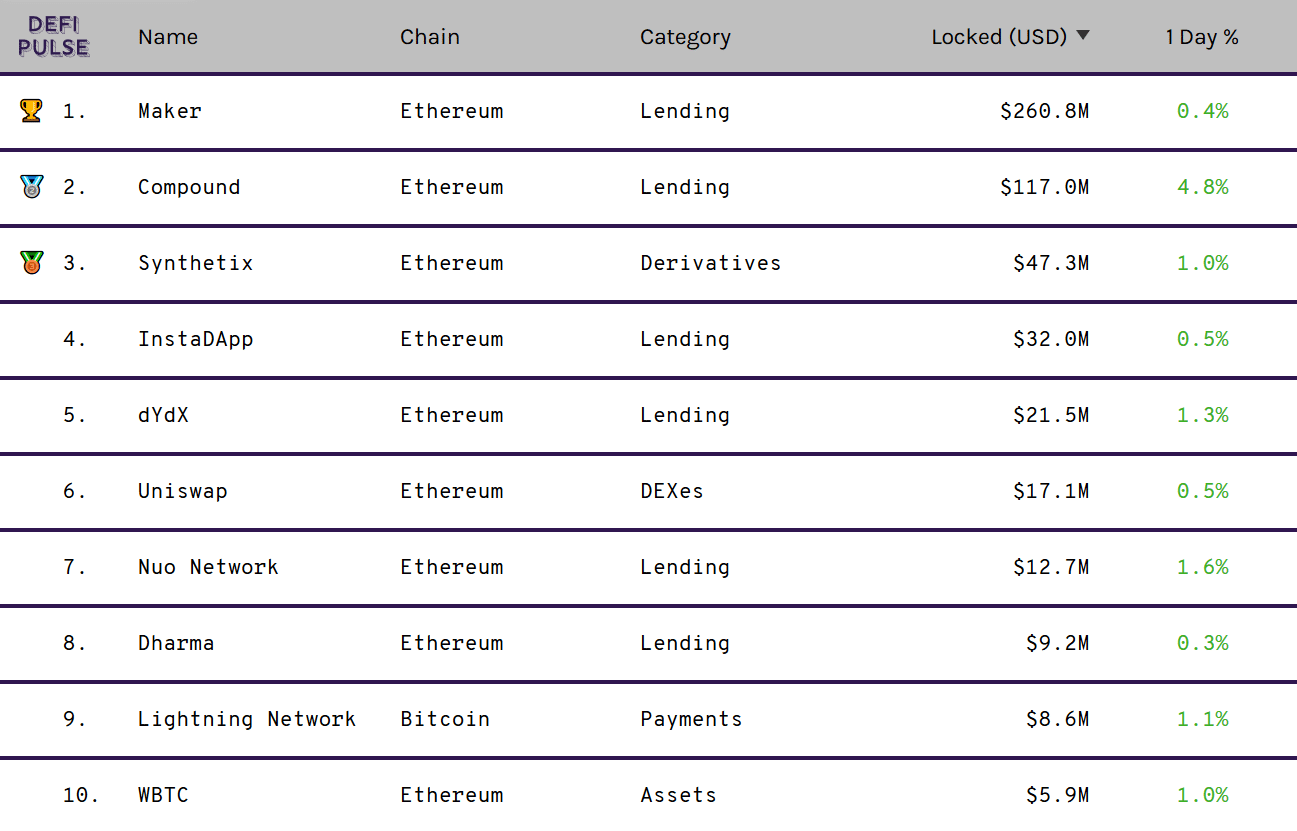Sort by the Category column header
The image size is (1297, 831).
pos(685,37)
